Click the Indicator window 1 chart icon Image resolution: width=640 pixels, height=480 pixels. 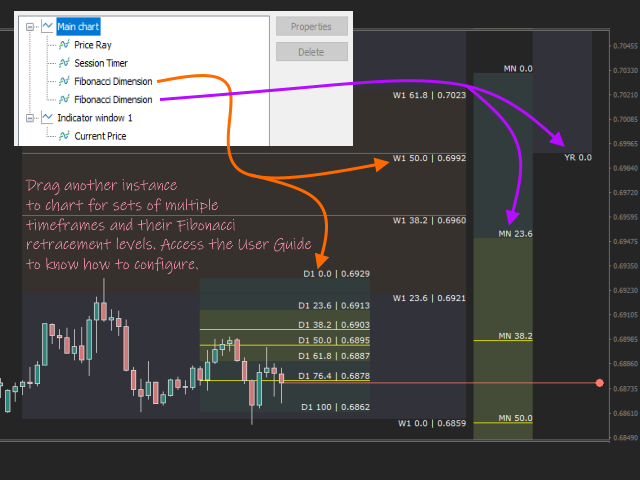pyautogui.click(x=48, y=118)
